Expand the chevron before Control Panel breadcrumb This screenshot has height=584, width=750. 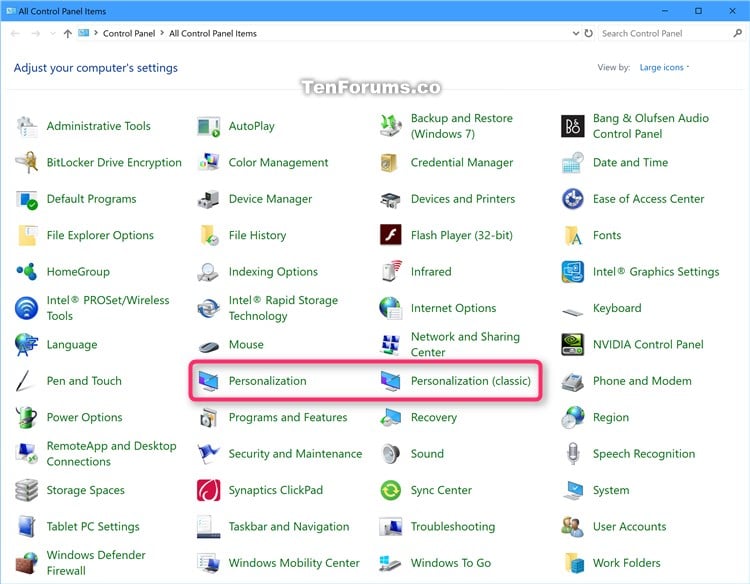coord(96,33)
